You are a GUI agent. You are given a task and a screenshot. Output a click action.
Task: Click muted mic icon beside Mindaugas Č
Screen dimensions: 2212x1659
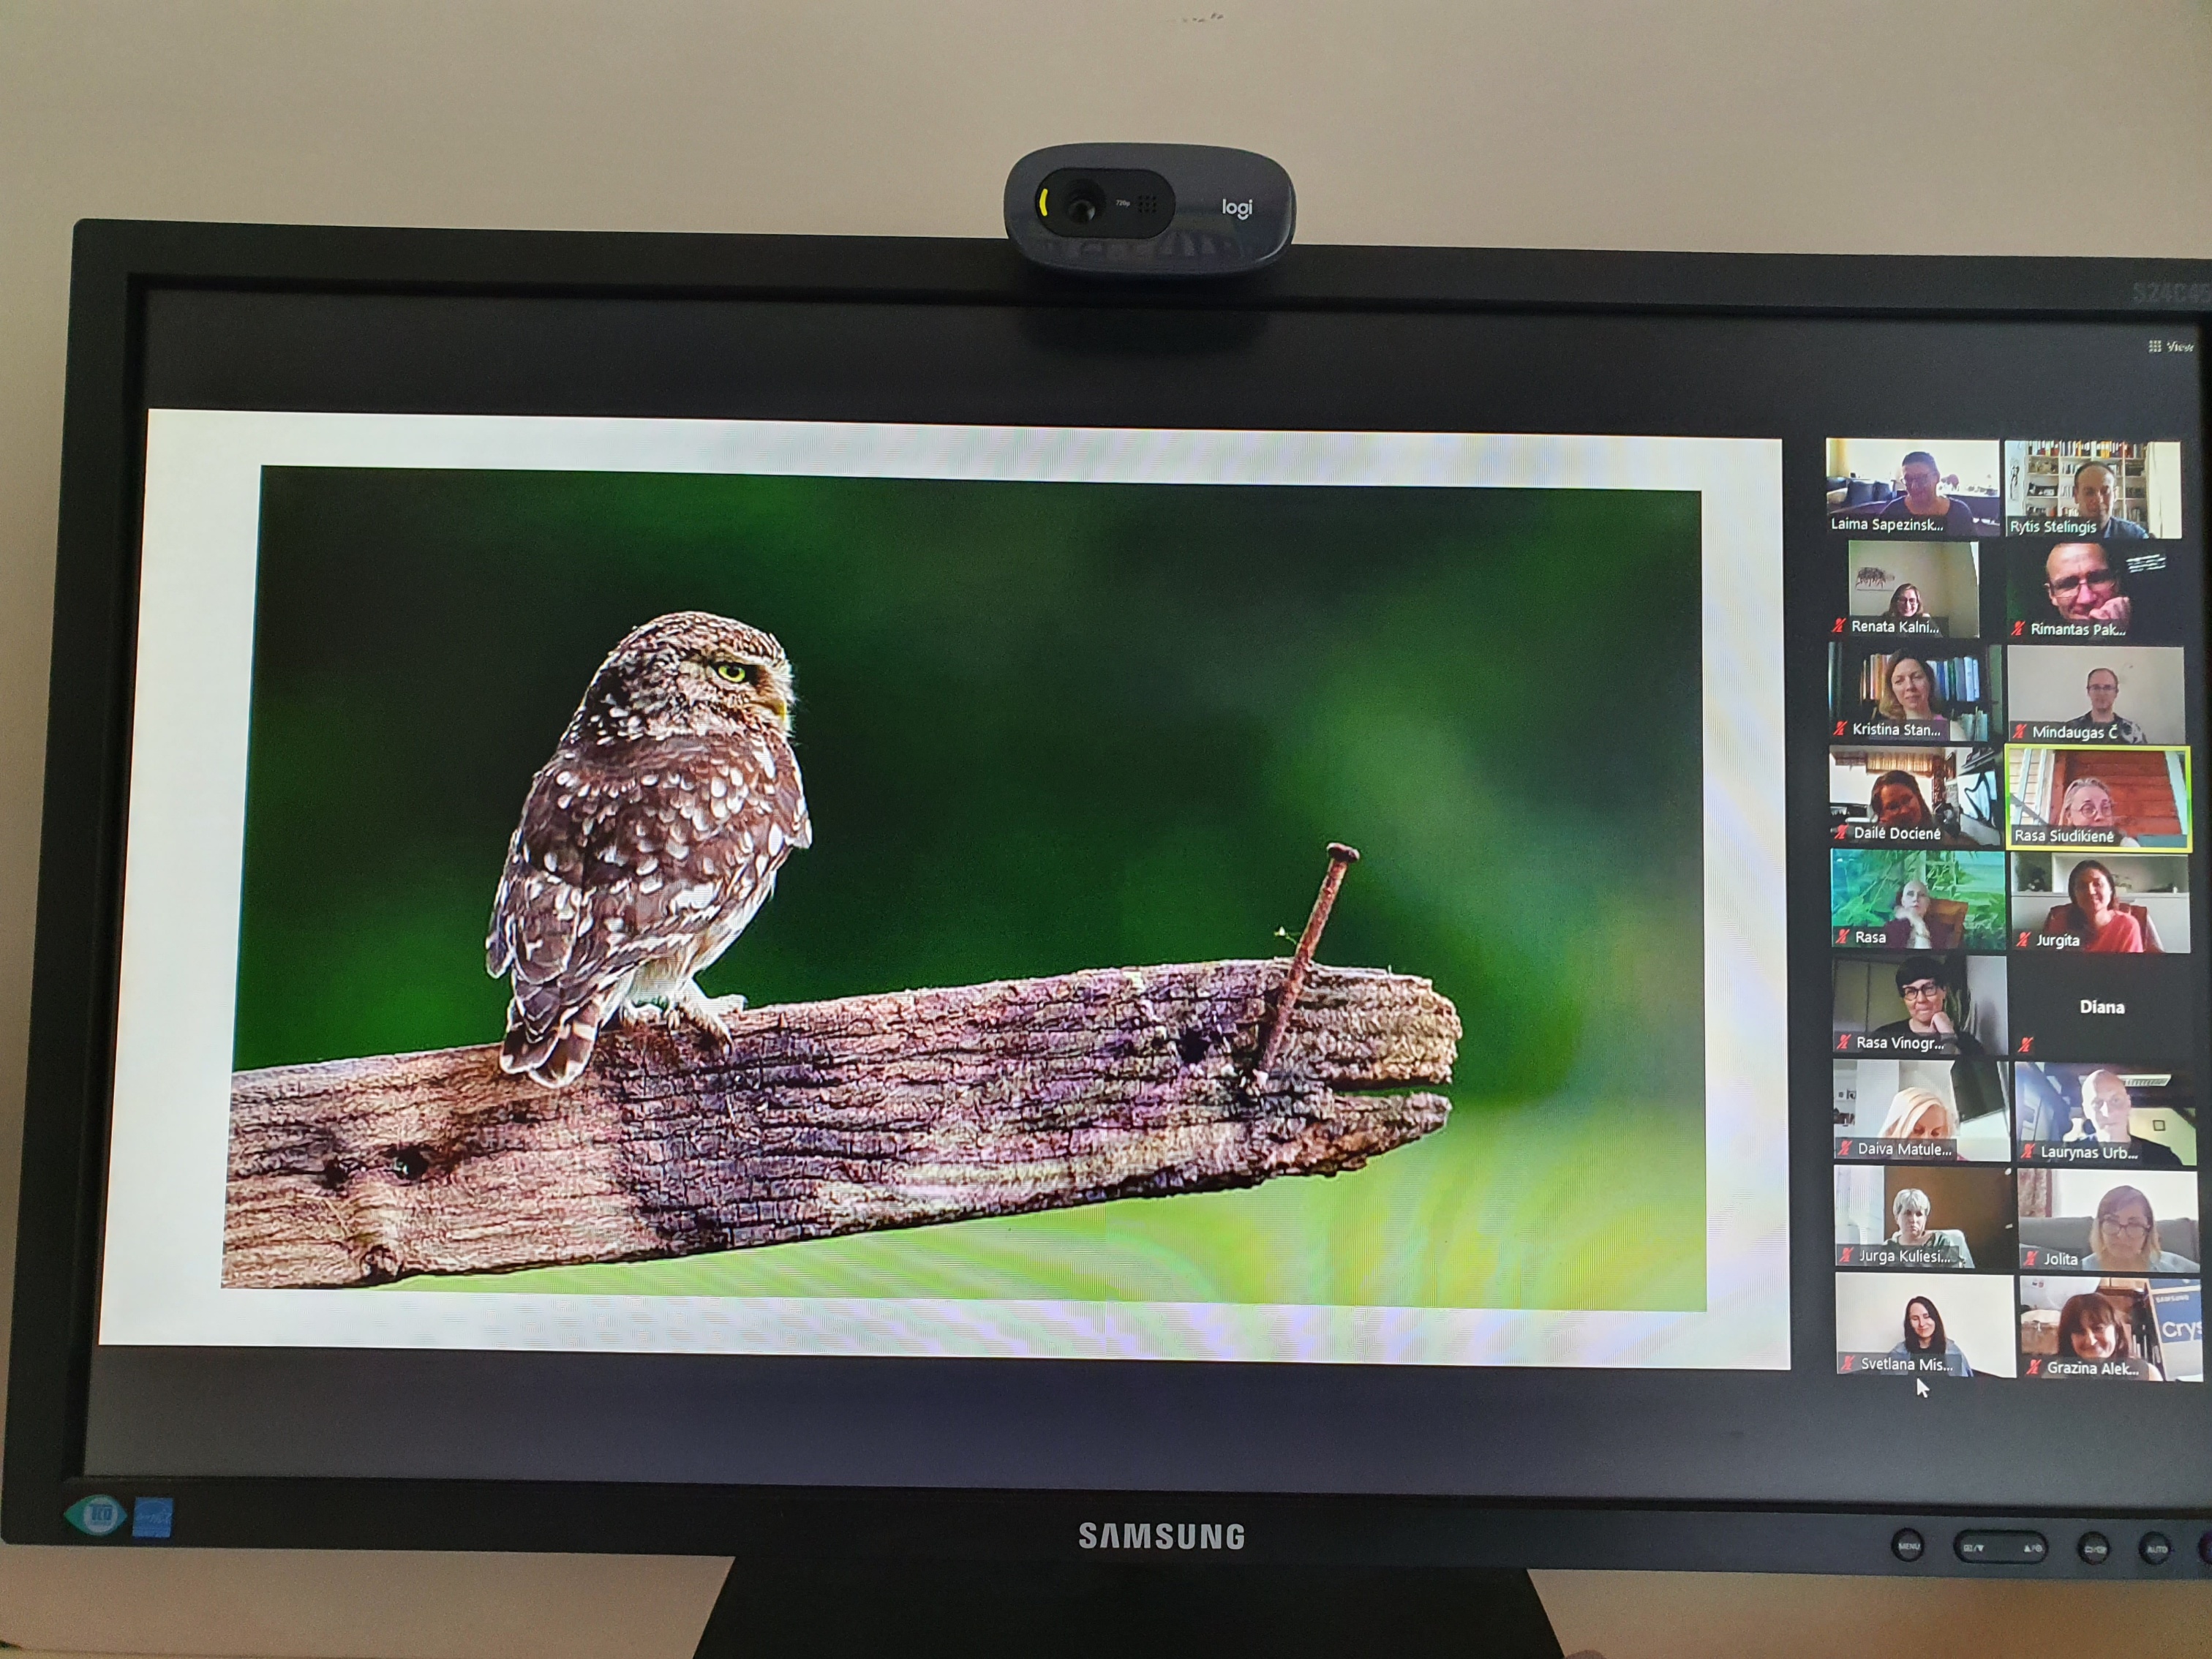(x=2020, y=732)
